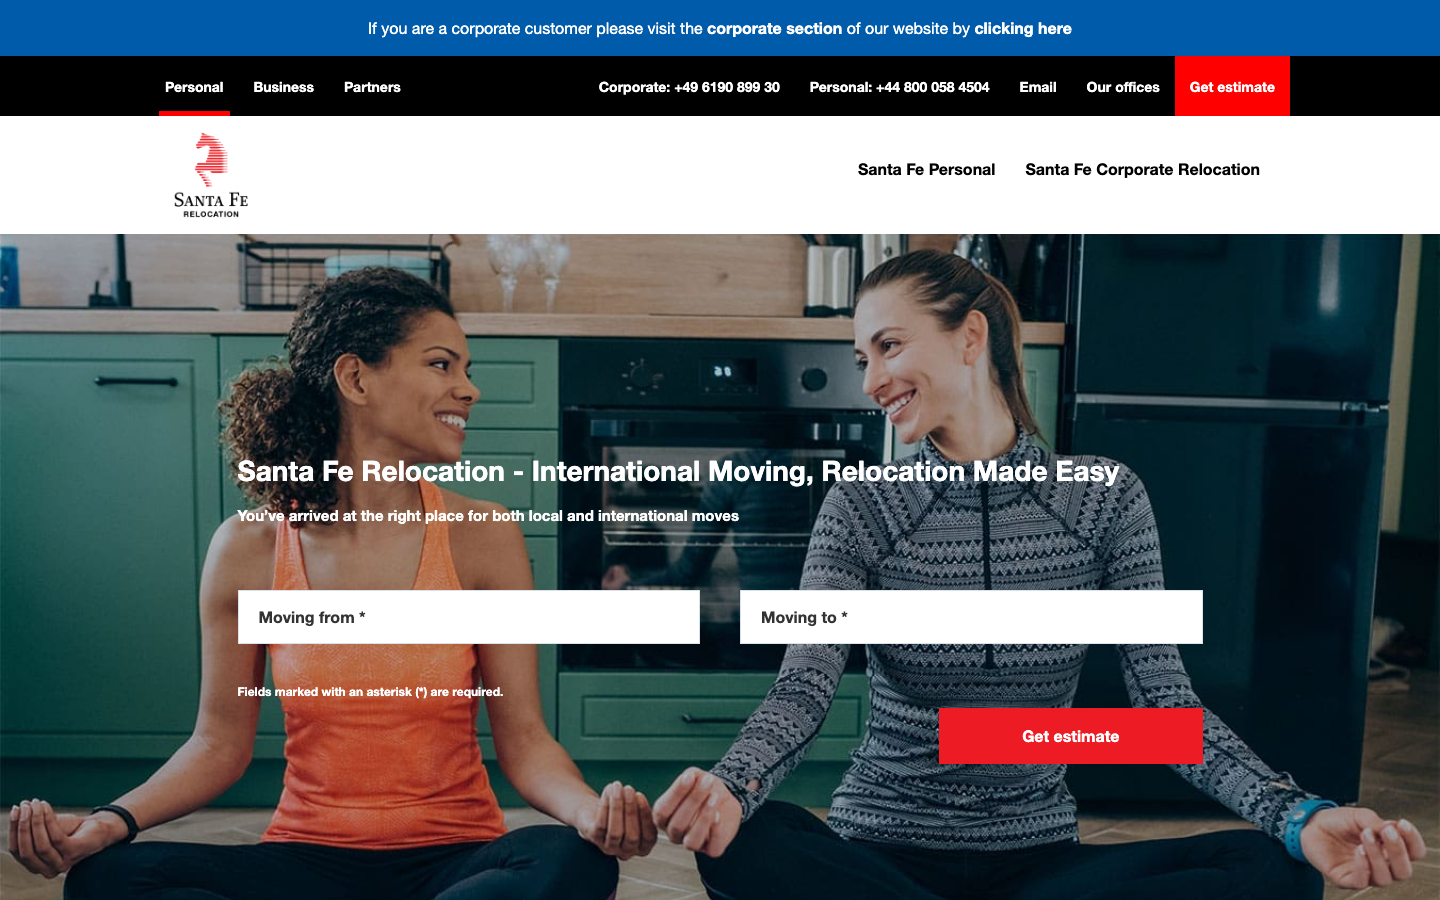The width and height of the screenshot is (1440, 900).
Task: Open the Personal tab
Action: point(194,87)
